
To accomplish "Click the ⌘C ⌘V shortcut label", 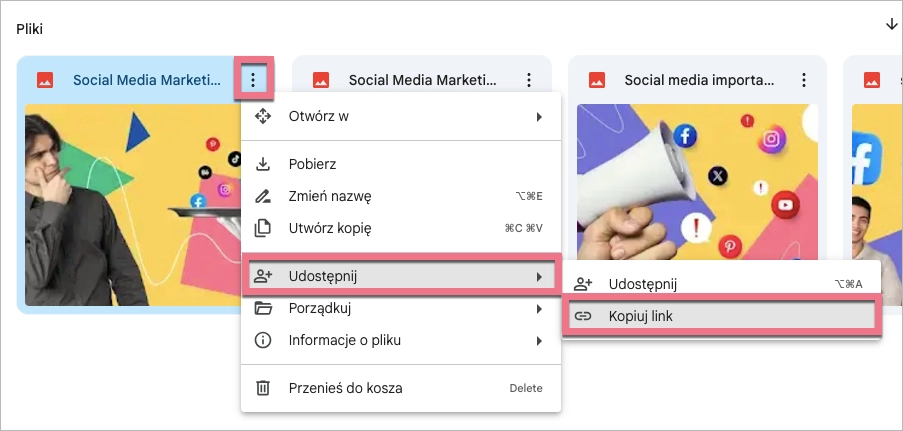I will click(x=523, y=228).
